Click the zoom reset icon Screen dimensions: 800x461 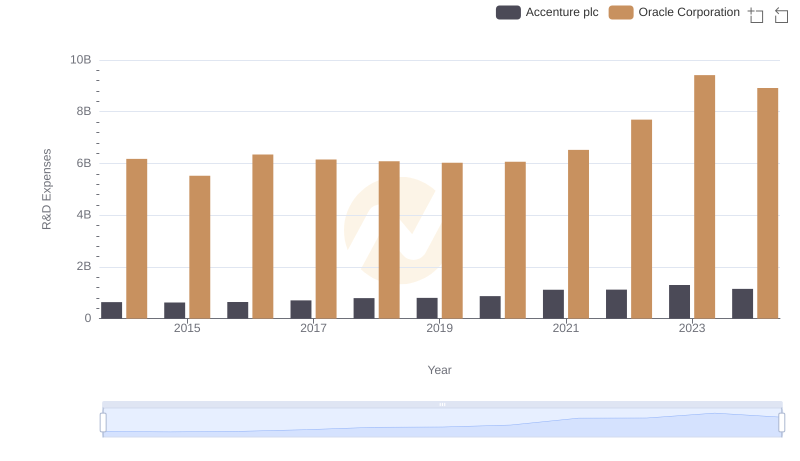click(x=781, y=15)
